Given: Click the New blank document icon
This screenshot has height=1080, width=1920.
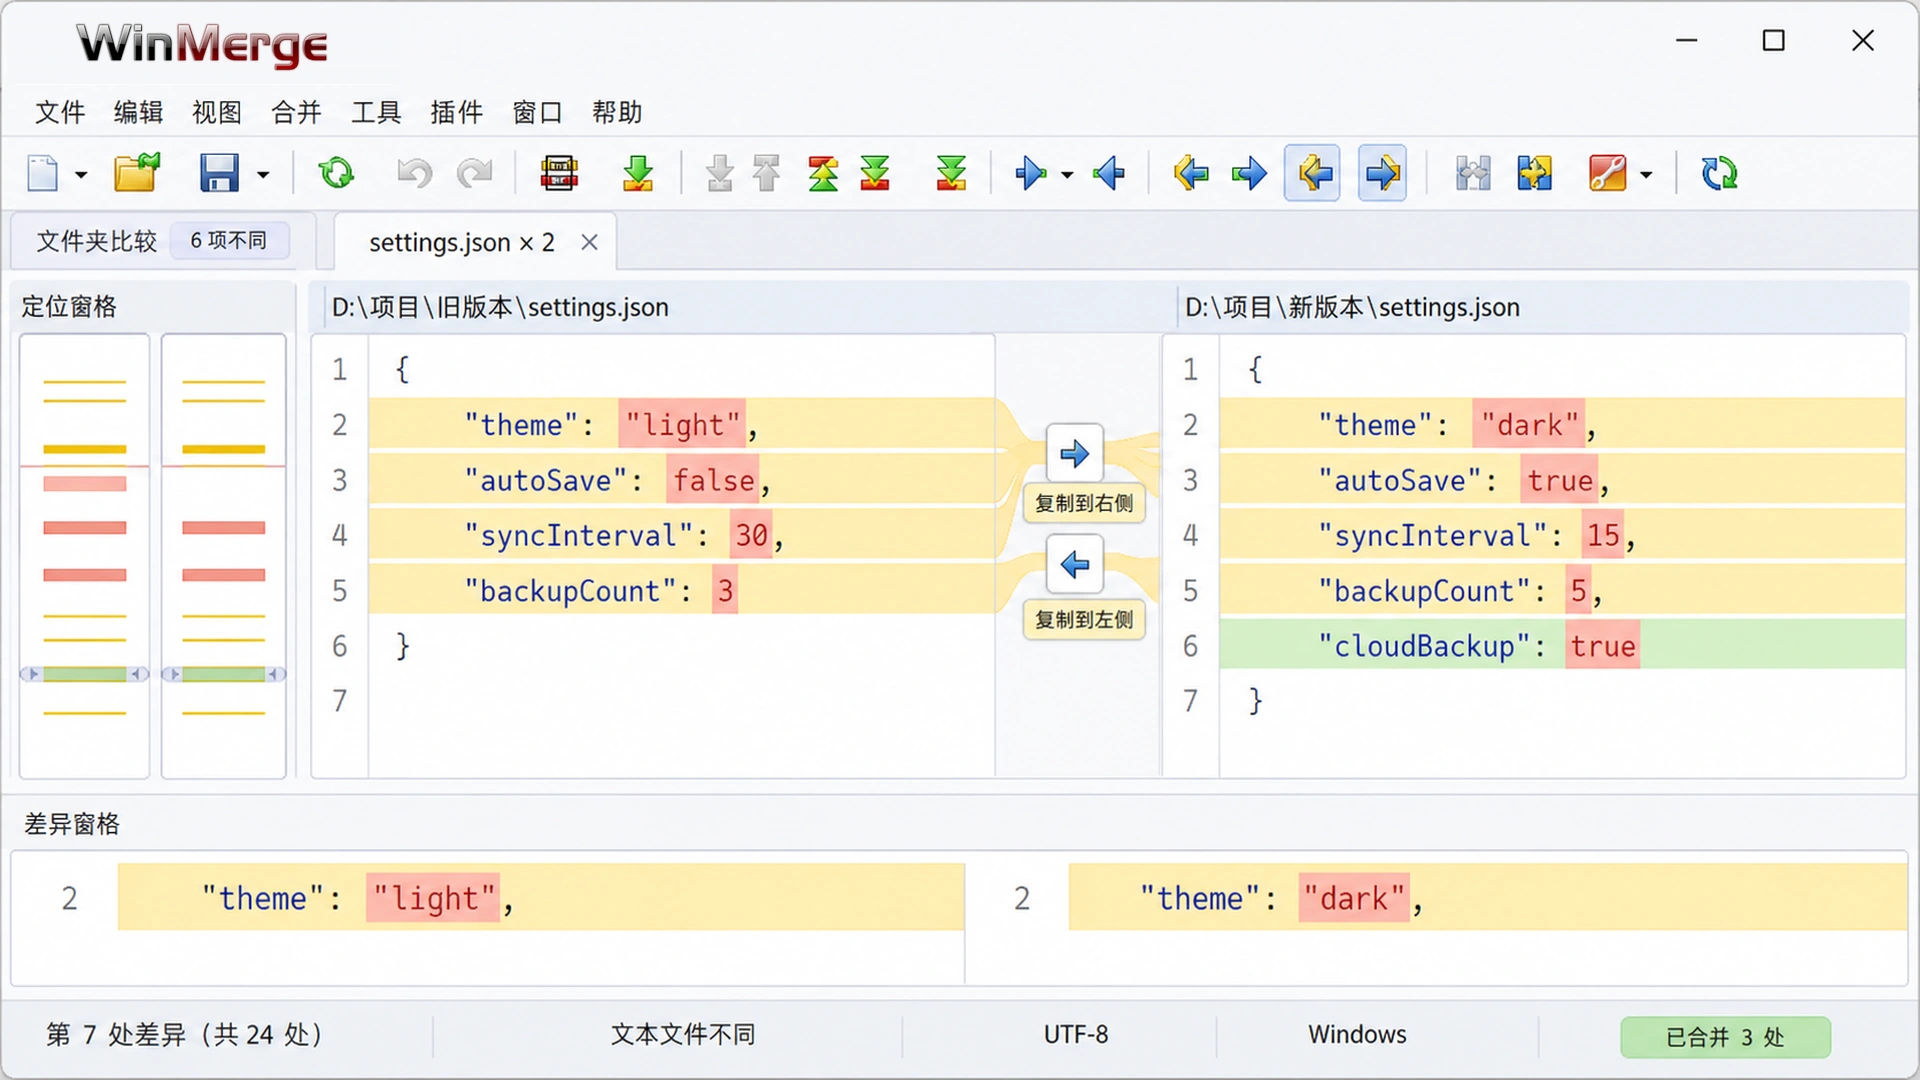Looking at the screenshot, I should (43, 173).
